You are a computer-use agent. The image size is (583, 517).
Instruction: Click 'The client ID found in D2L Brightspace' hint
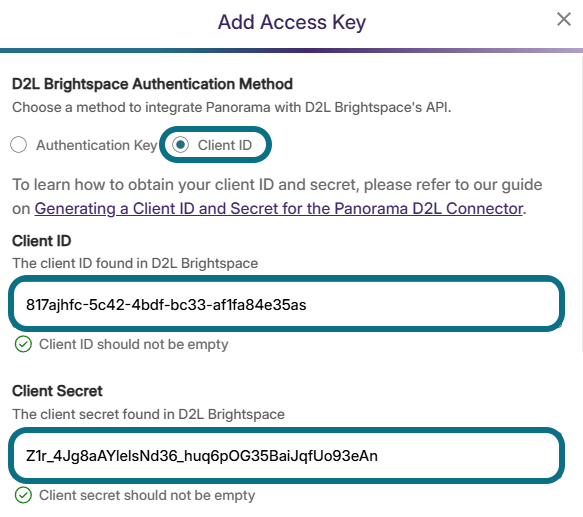click(135, 263)
